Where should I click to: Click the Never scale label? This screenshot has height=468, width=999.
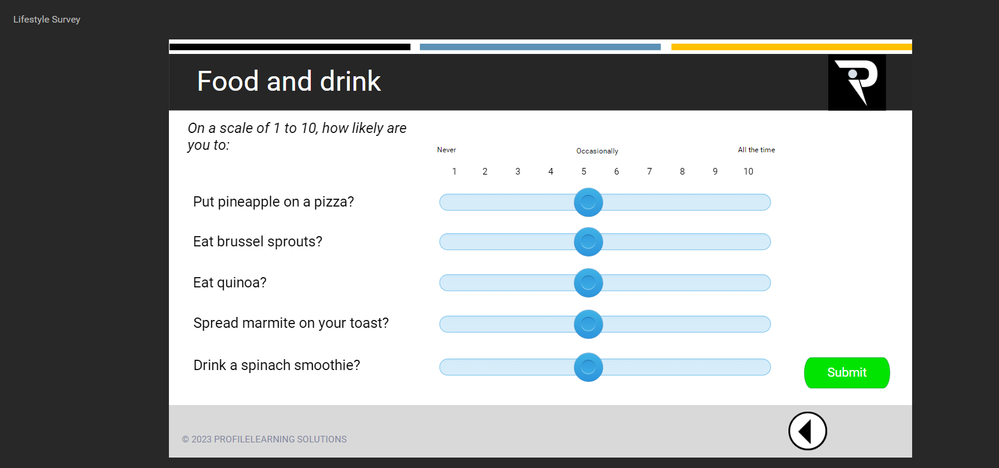446,150
